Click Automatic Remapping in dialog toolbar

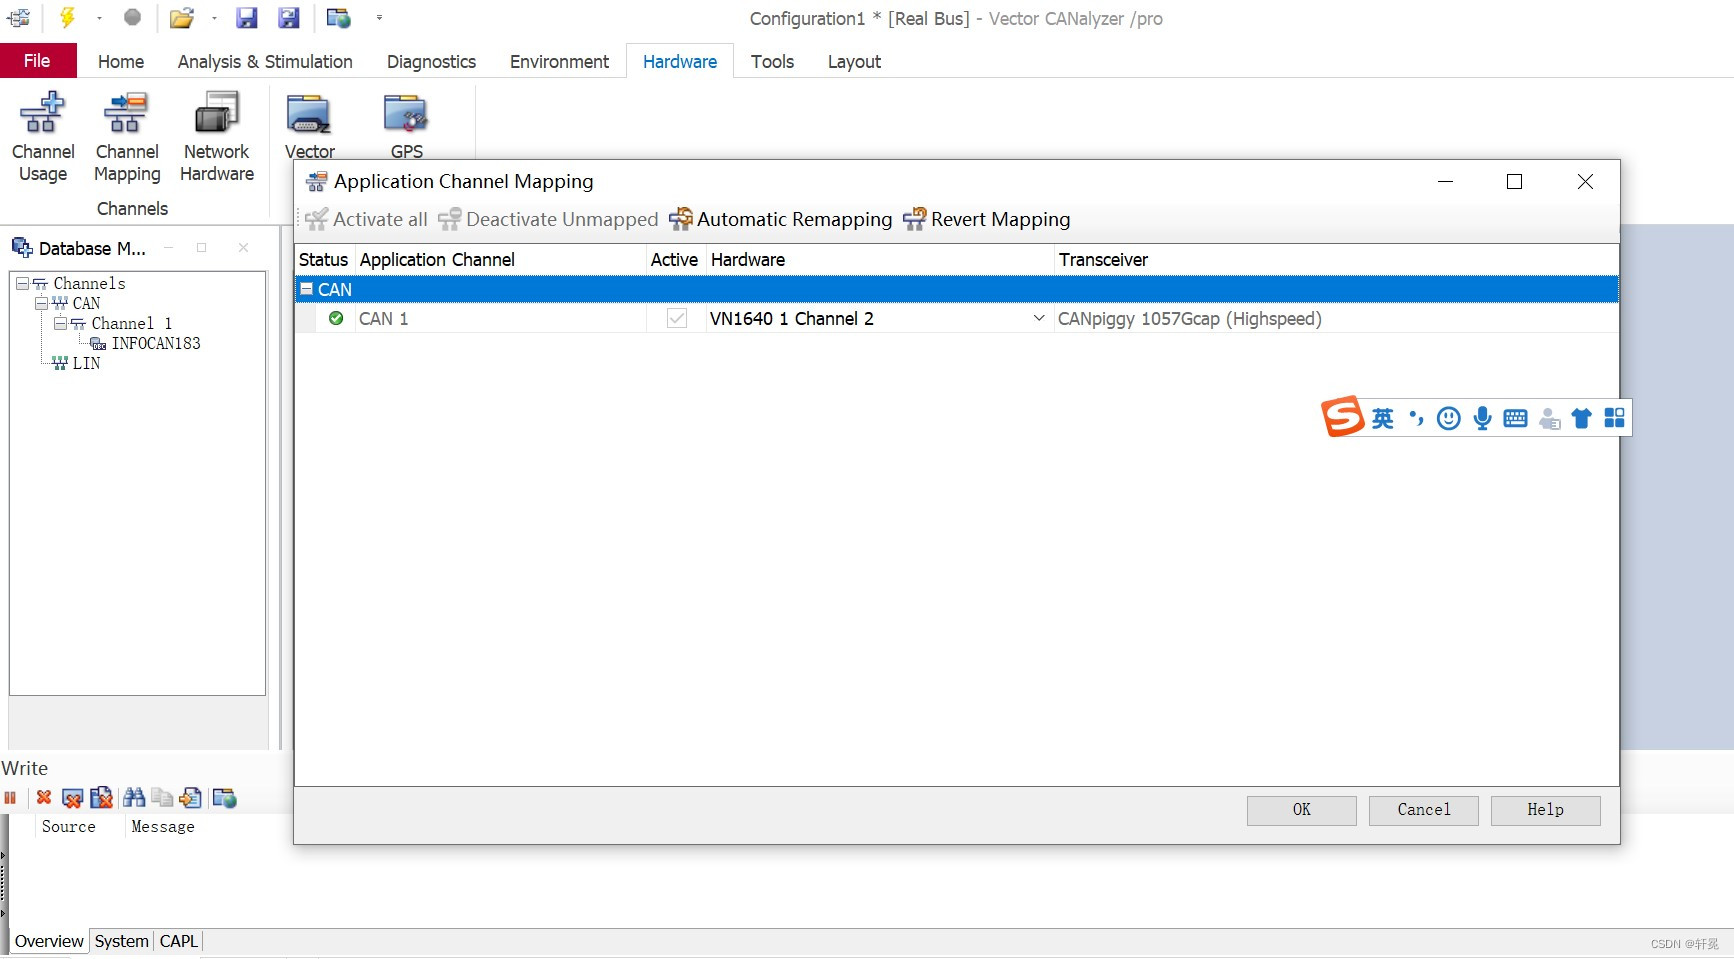pyautogui.click(x=780, y=219)
